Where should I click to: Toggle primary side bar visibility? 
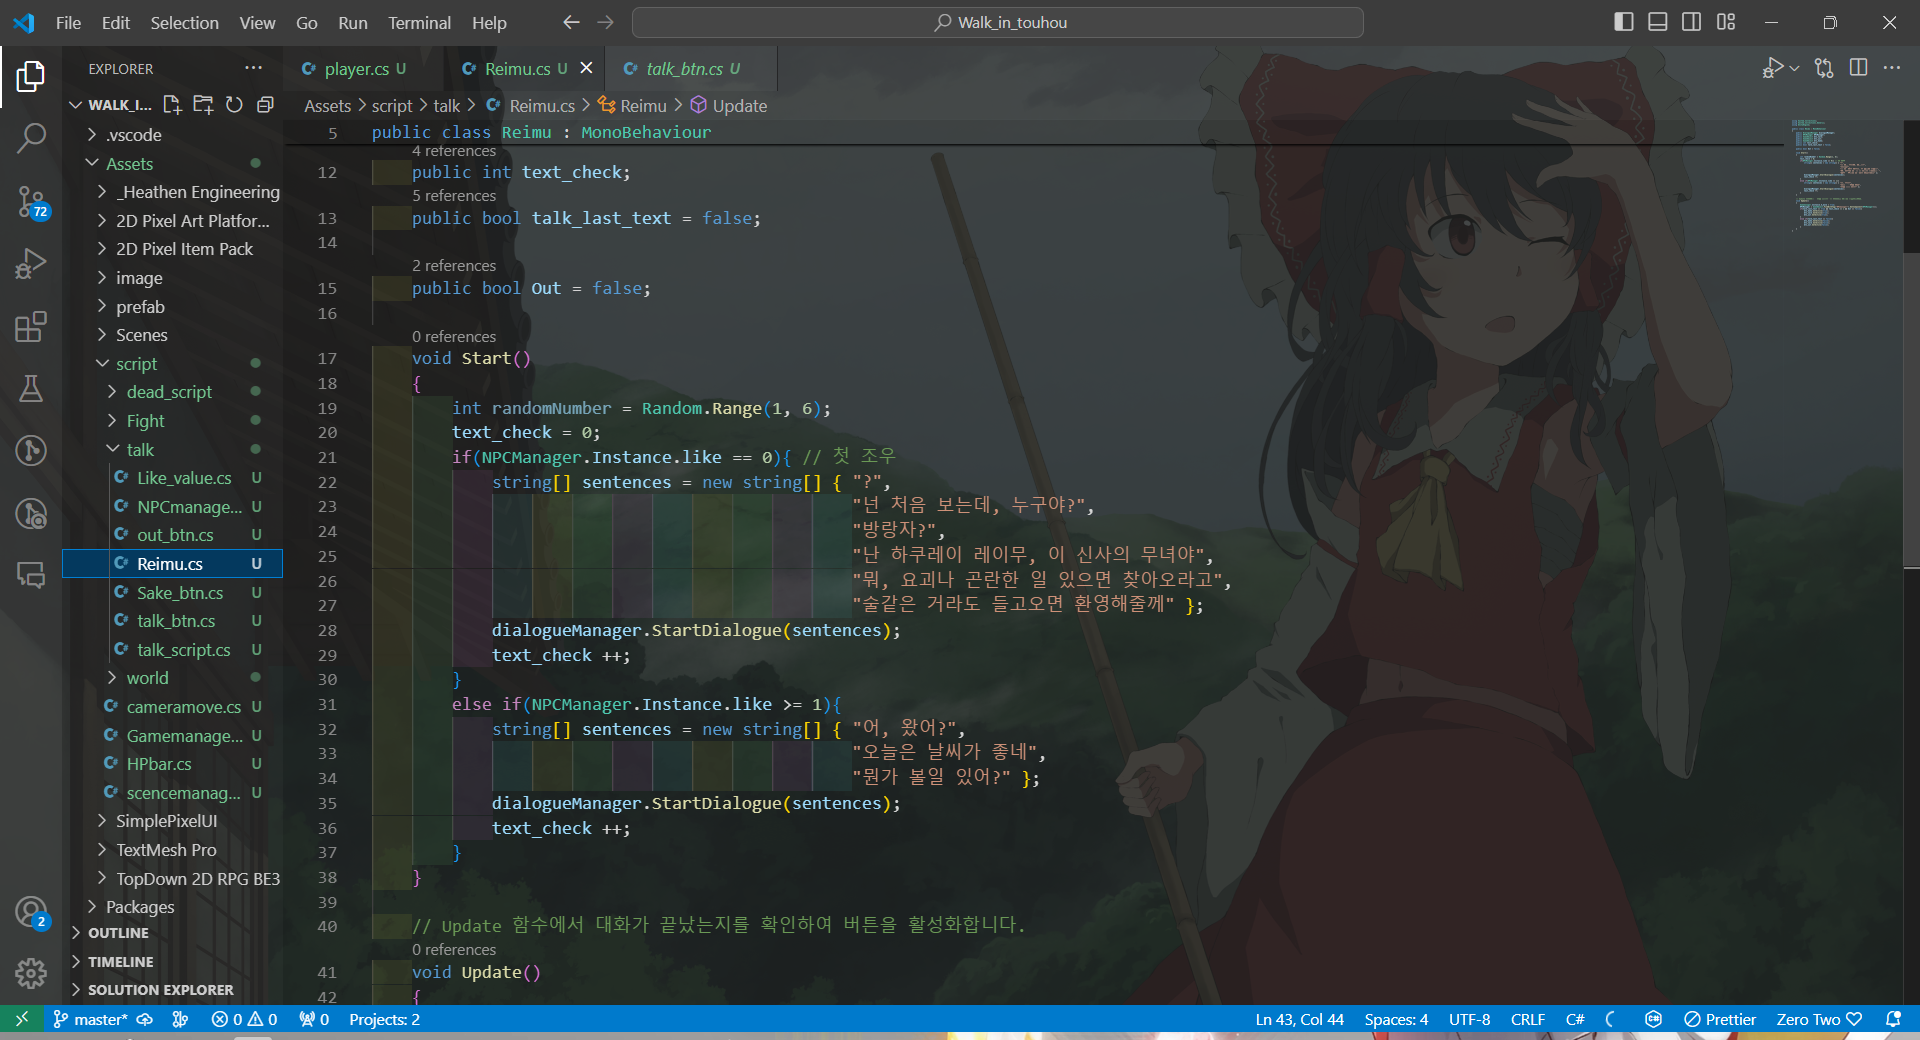(x=1624, y=22)
